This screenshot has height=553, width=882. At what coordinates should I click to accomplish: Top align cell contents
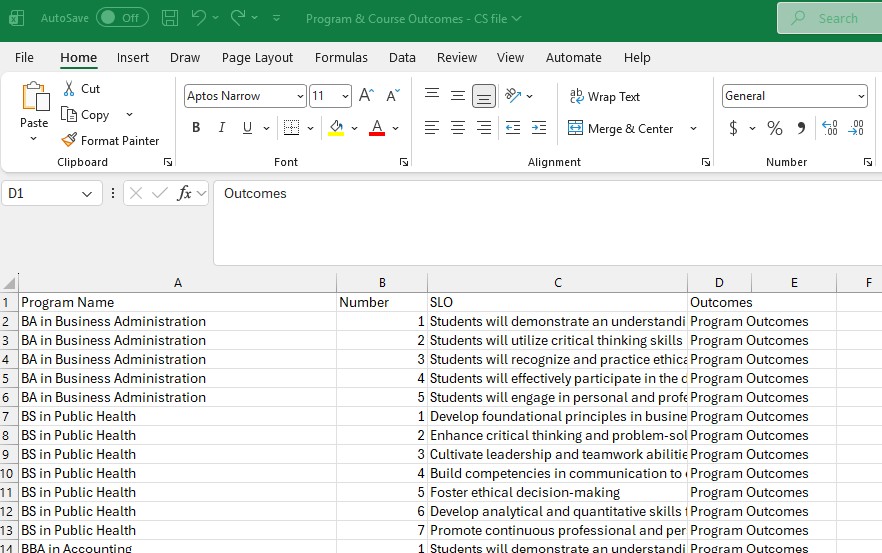(x=432, y=96)
